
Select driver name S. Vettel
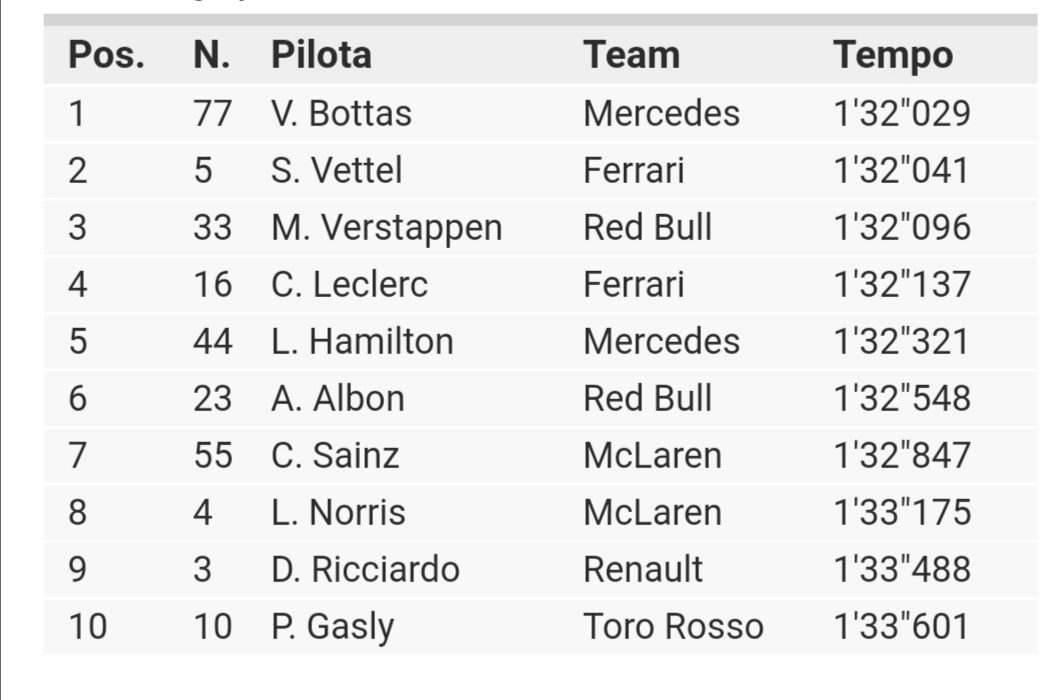point(337,170)
